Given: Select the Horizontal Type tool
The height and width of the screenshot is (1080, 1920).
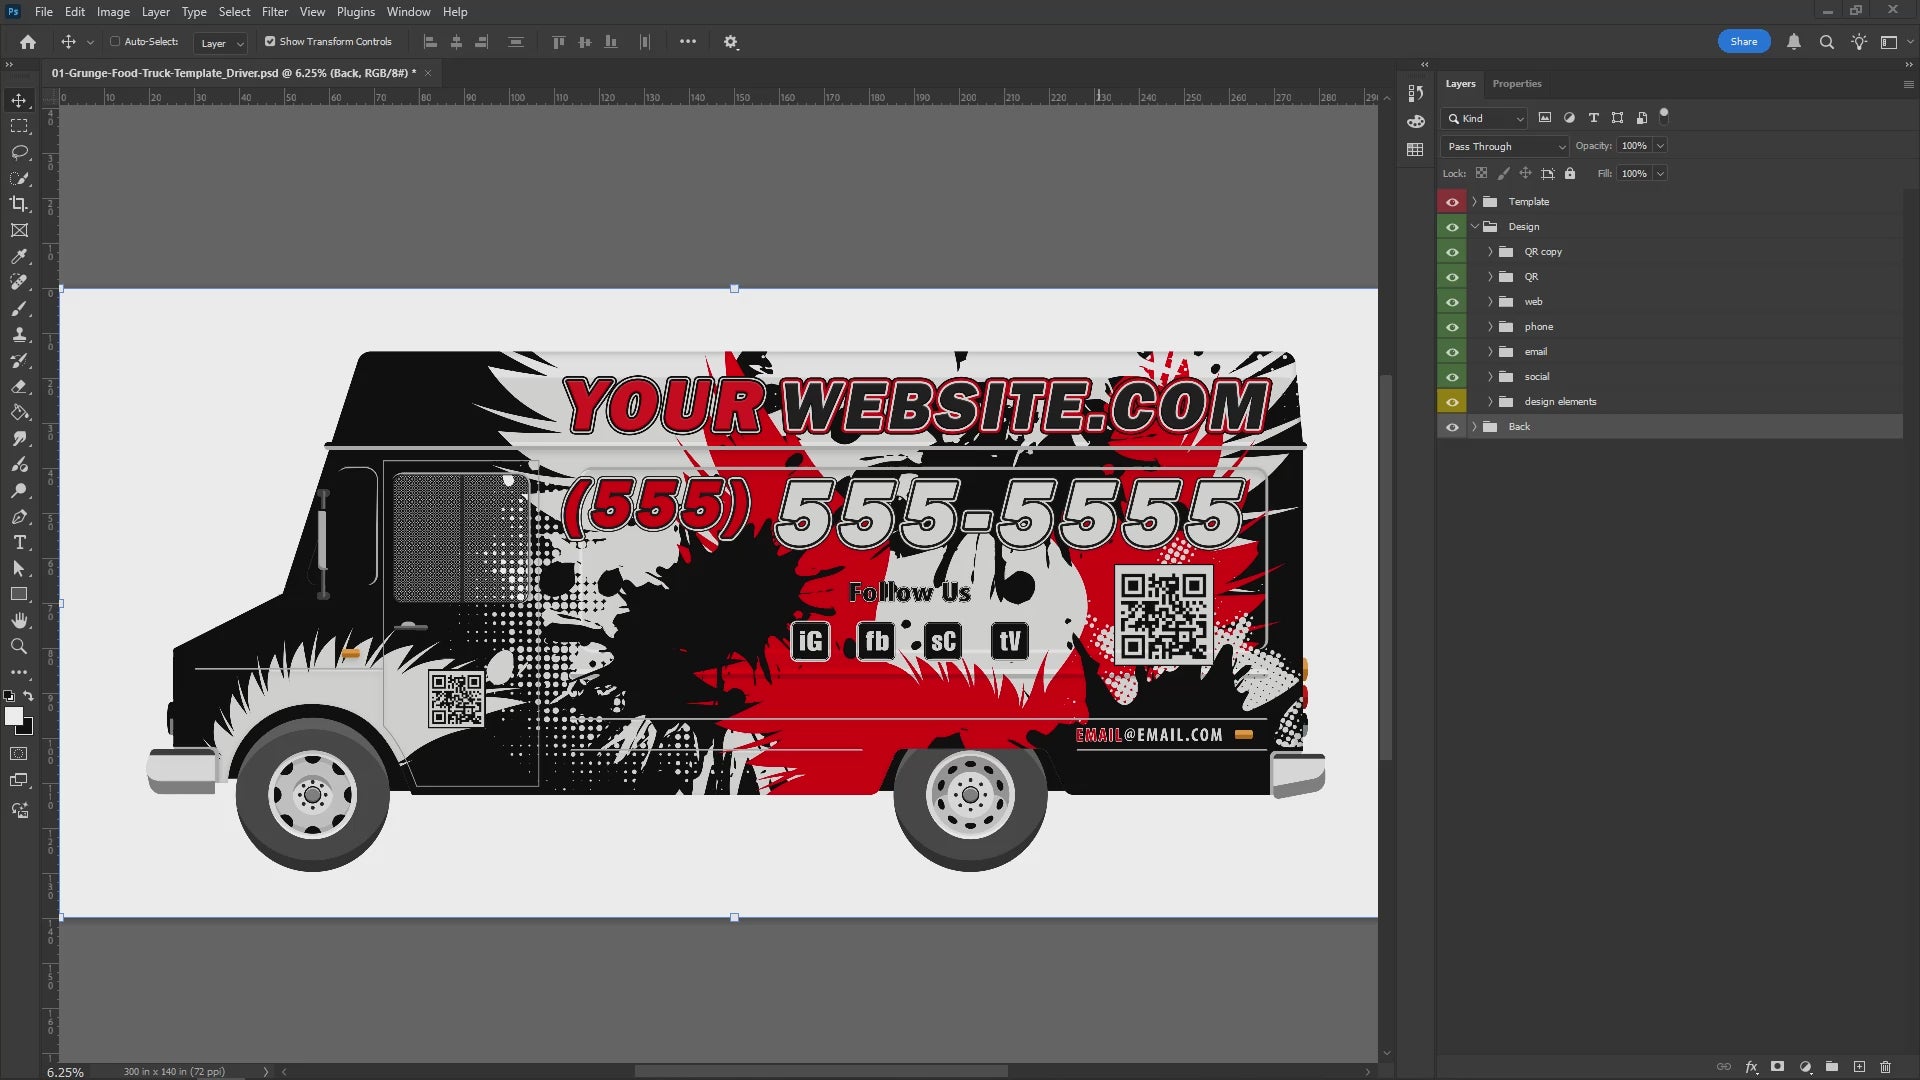Looking at the screenshot, I should 19,543.
